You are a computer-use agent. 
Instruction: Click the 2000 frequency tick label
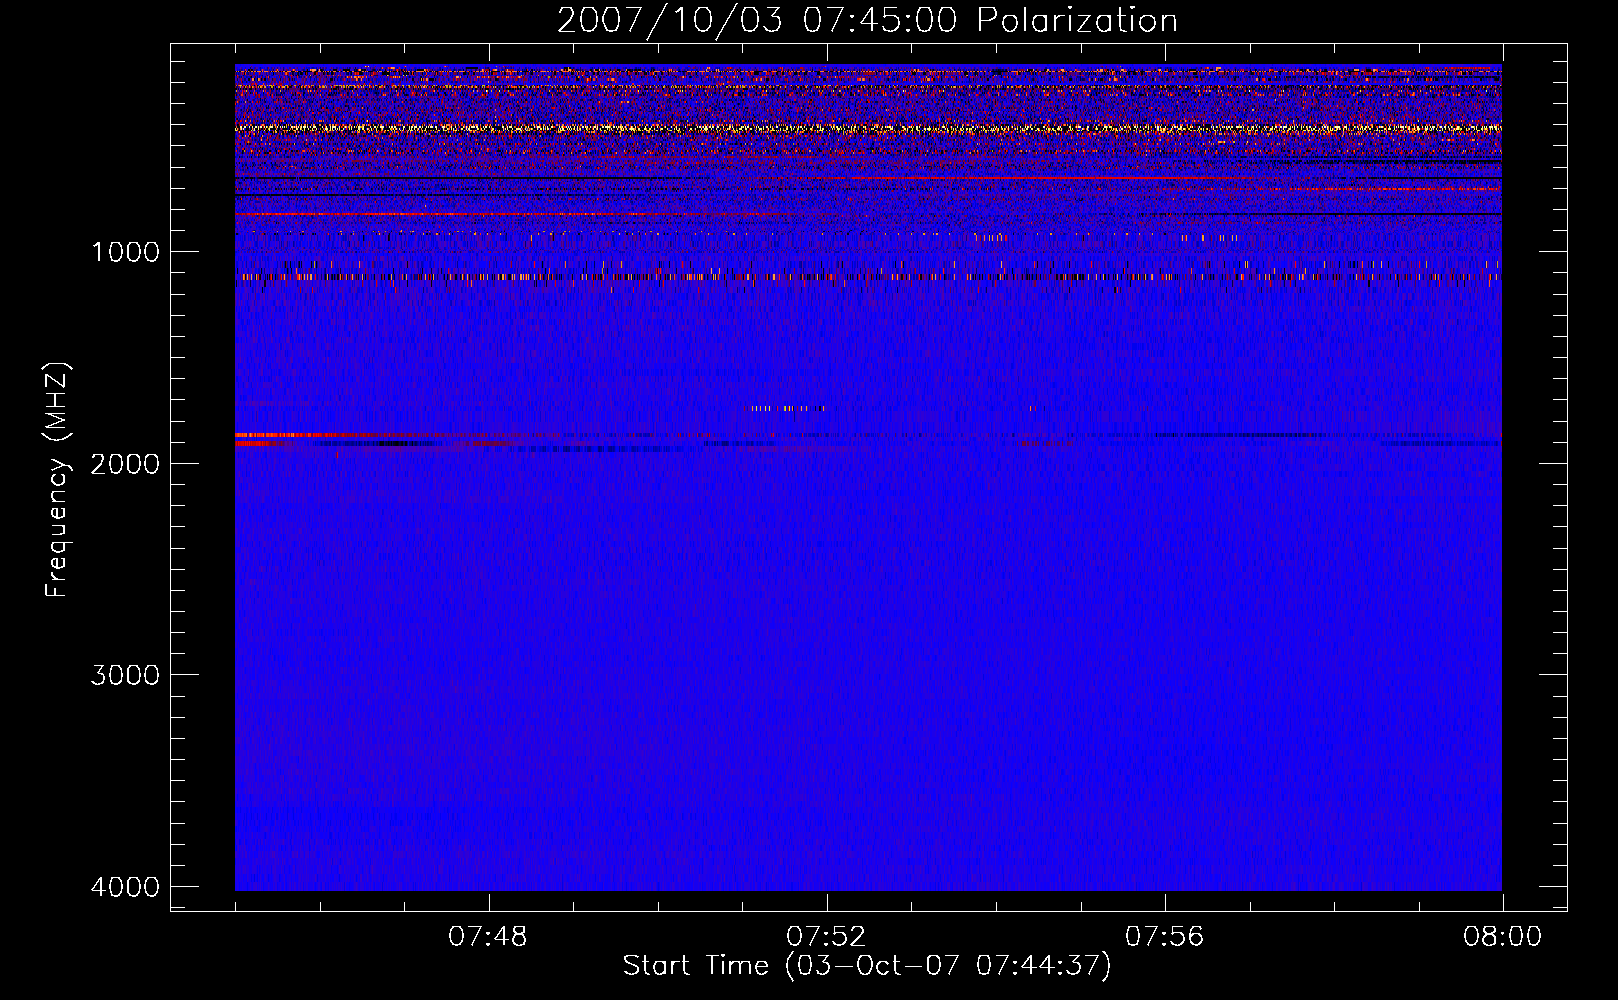point(125,464)
